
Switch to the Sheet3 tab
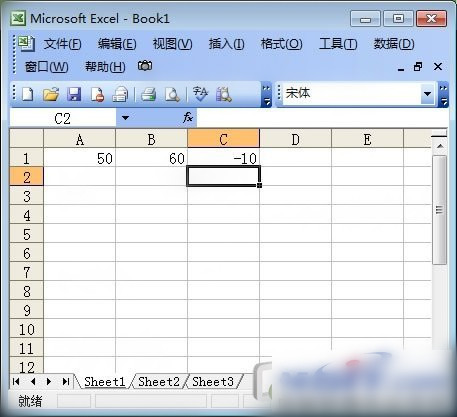click(x=213, y=382)
